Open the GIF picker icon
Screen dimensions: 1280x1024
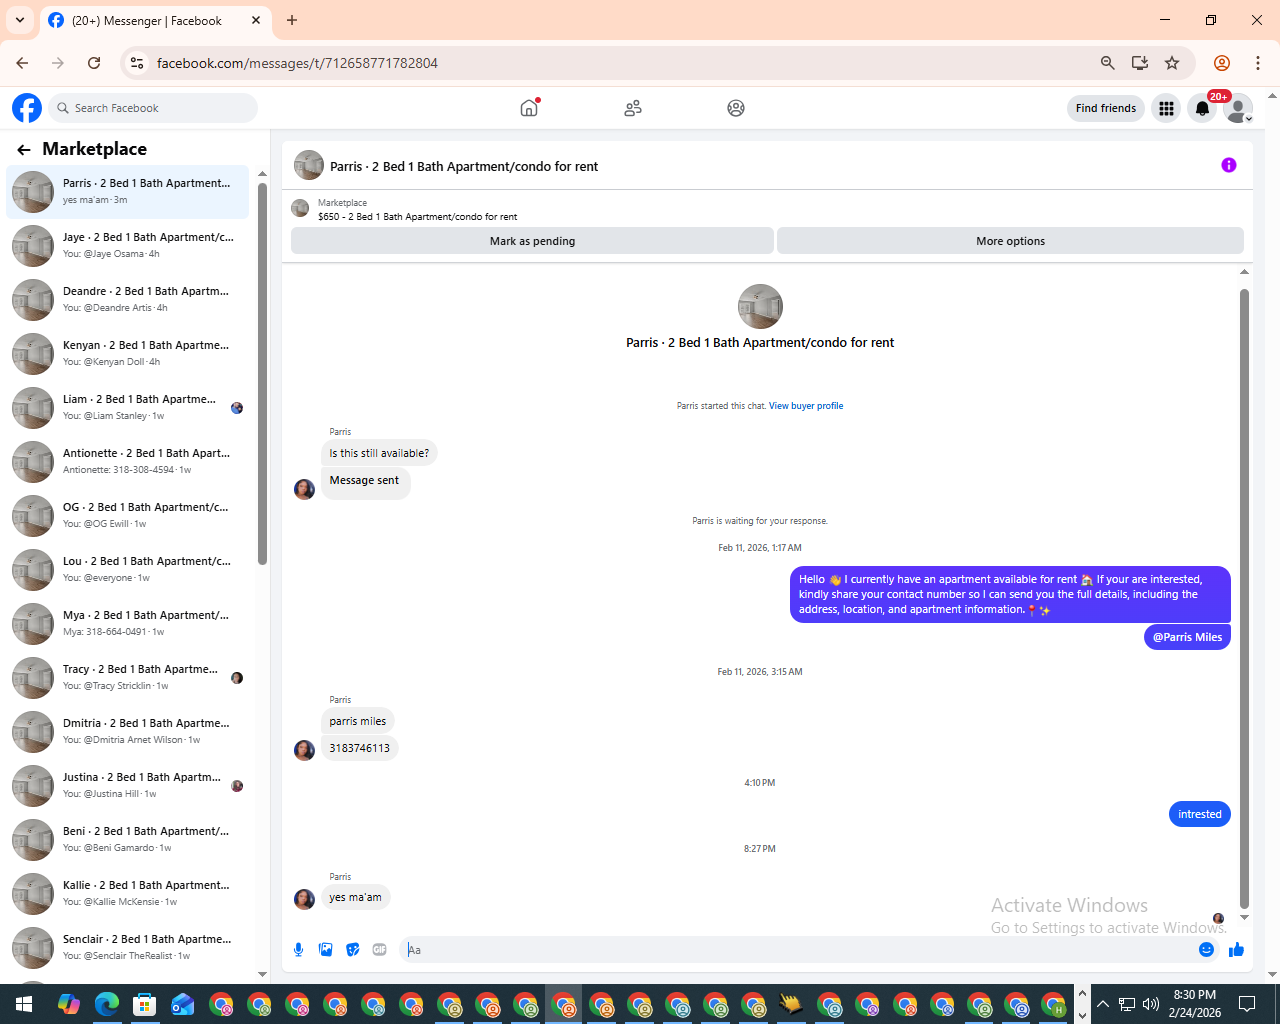[x=380, y=949]
